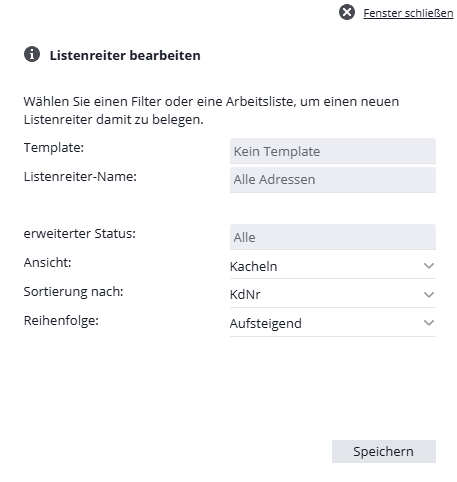Click the Template: label
The image size is (457, 482).
pos(54,147)
